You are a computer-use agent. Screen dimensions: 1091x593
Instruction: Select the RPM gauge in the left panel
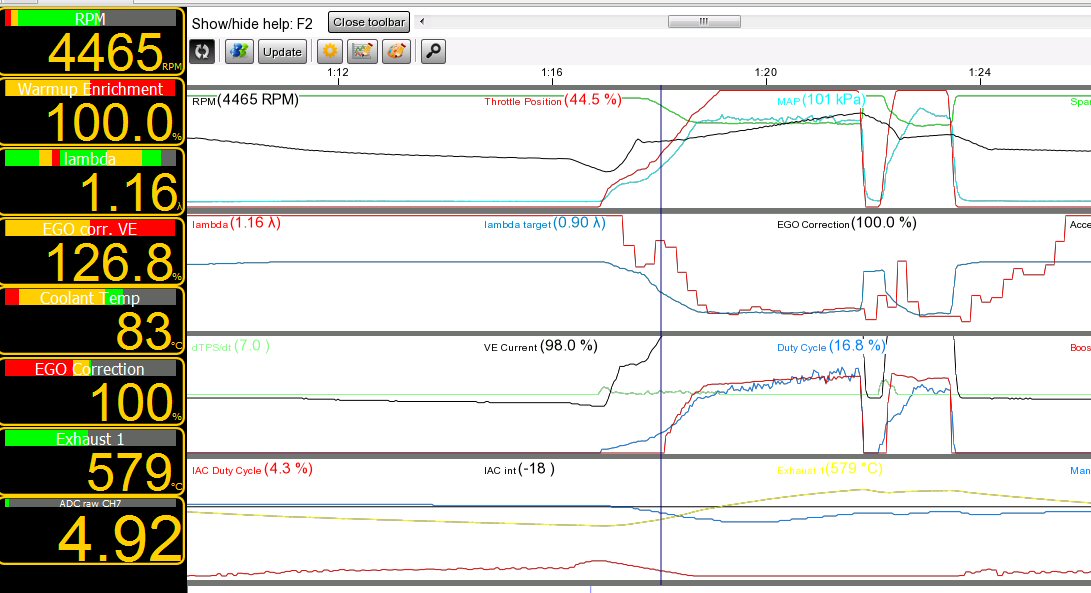point(92,42)
